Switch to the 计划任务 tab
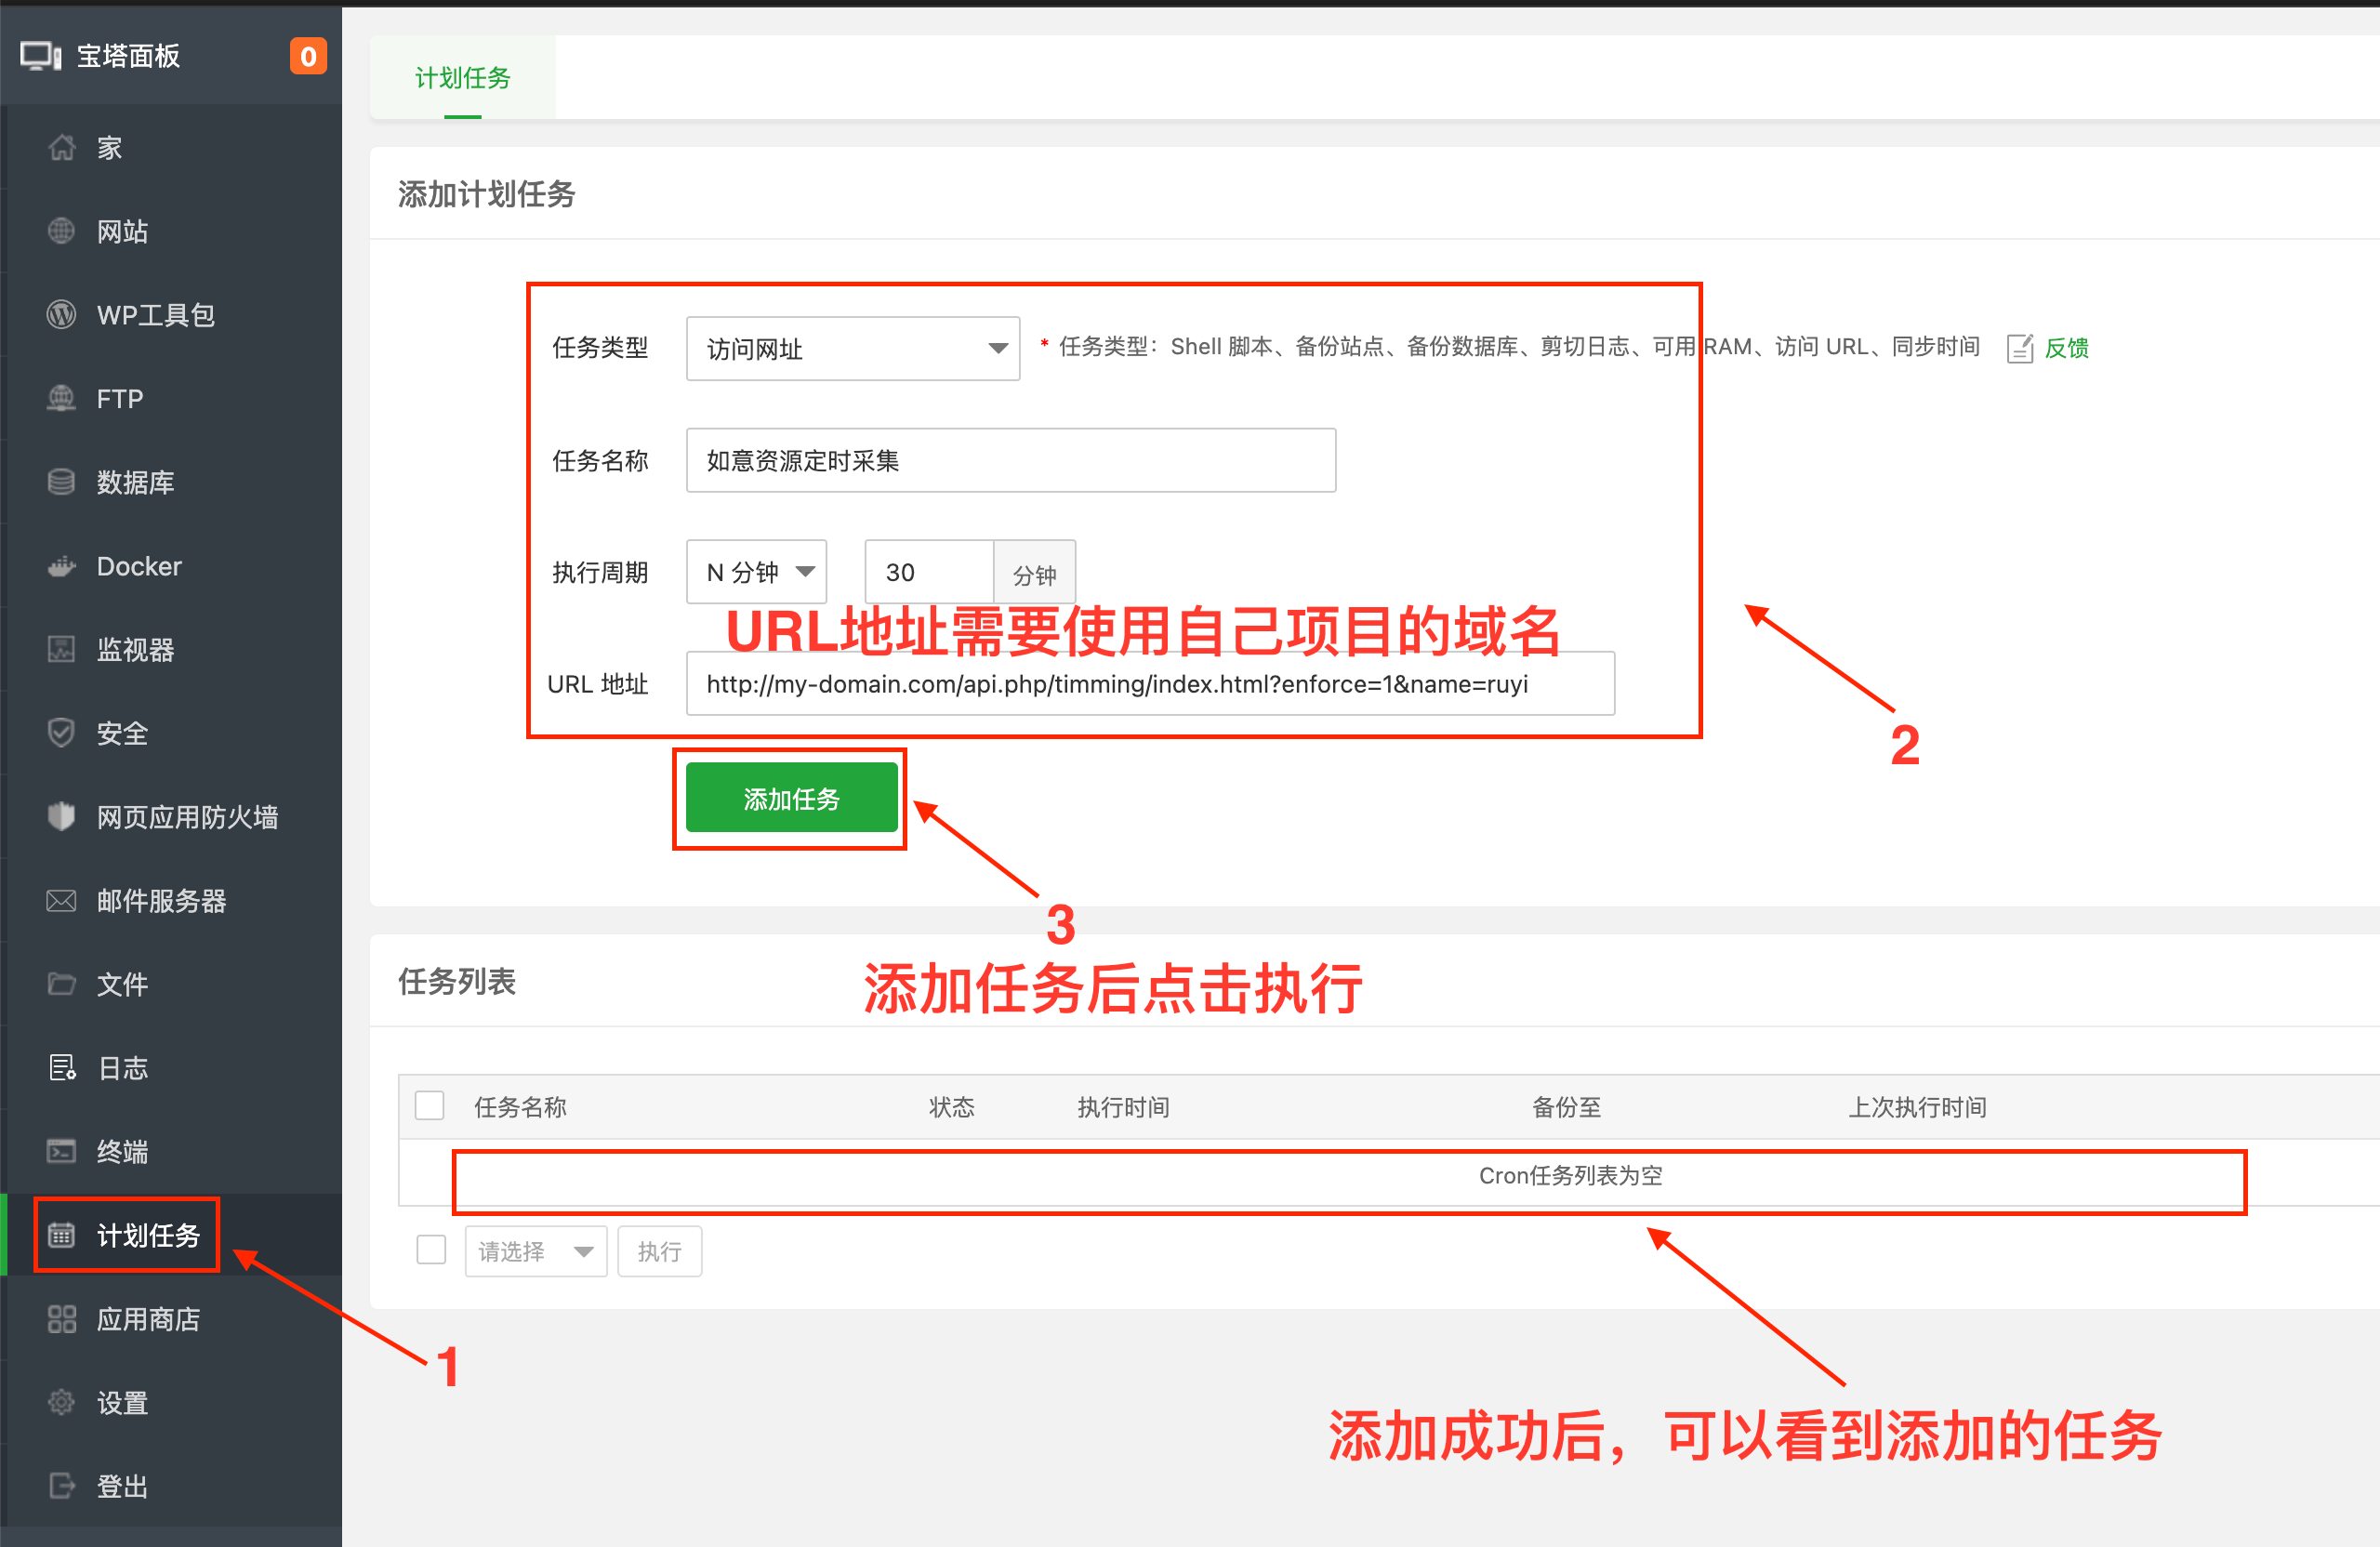Viewport: 2380px width, 1547px height. [462, 78]
